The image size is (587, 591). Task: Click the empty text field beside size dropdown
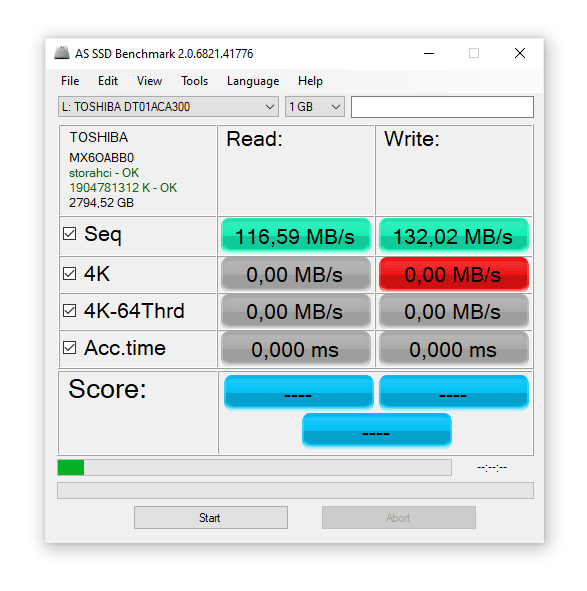[442, 107]
